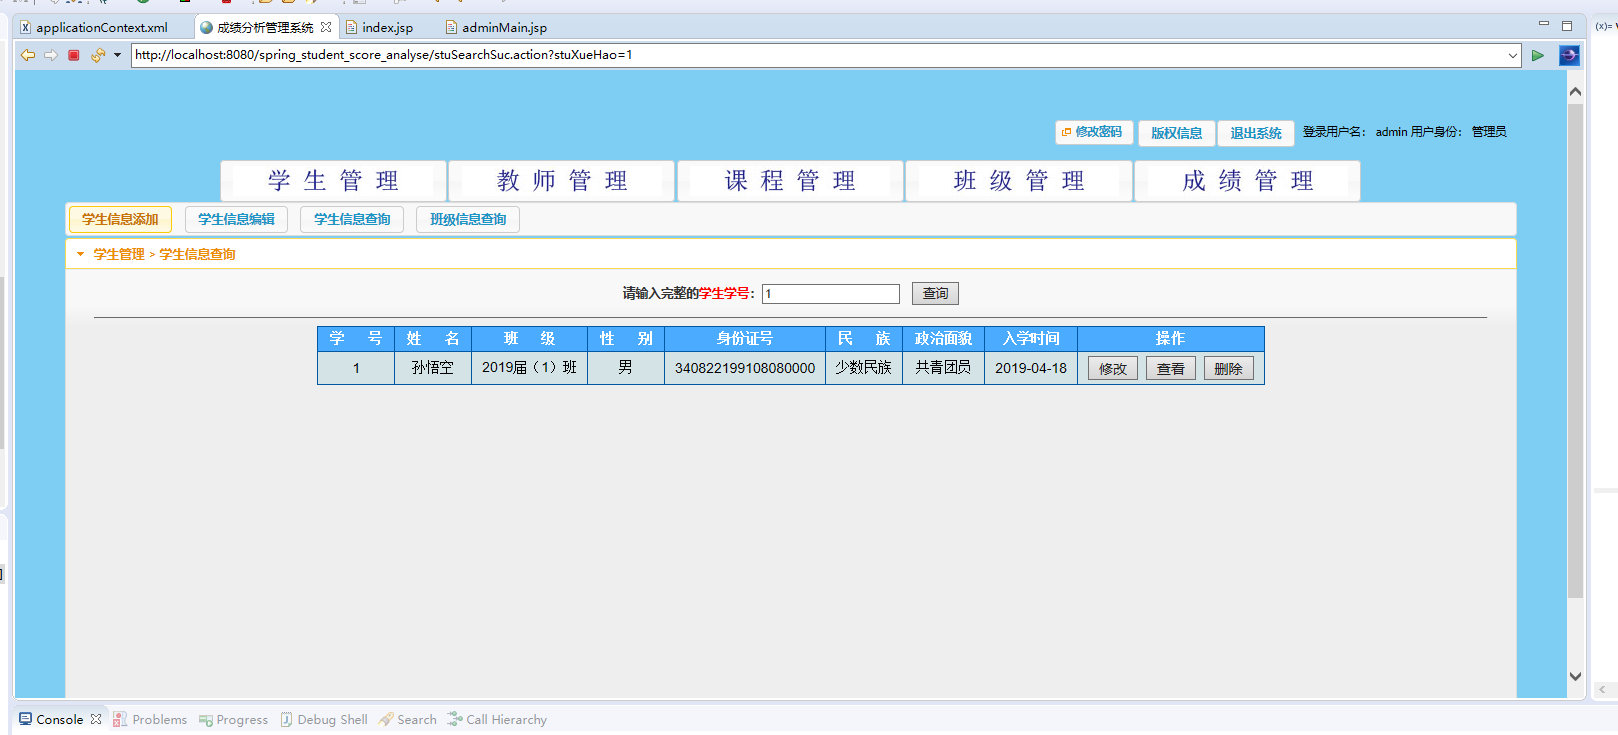
Task: Refresh the internal browser page
Action: pos(97,55)
